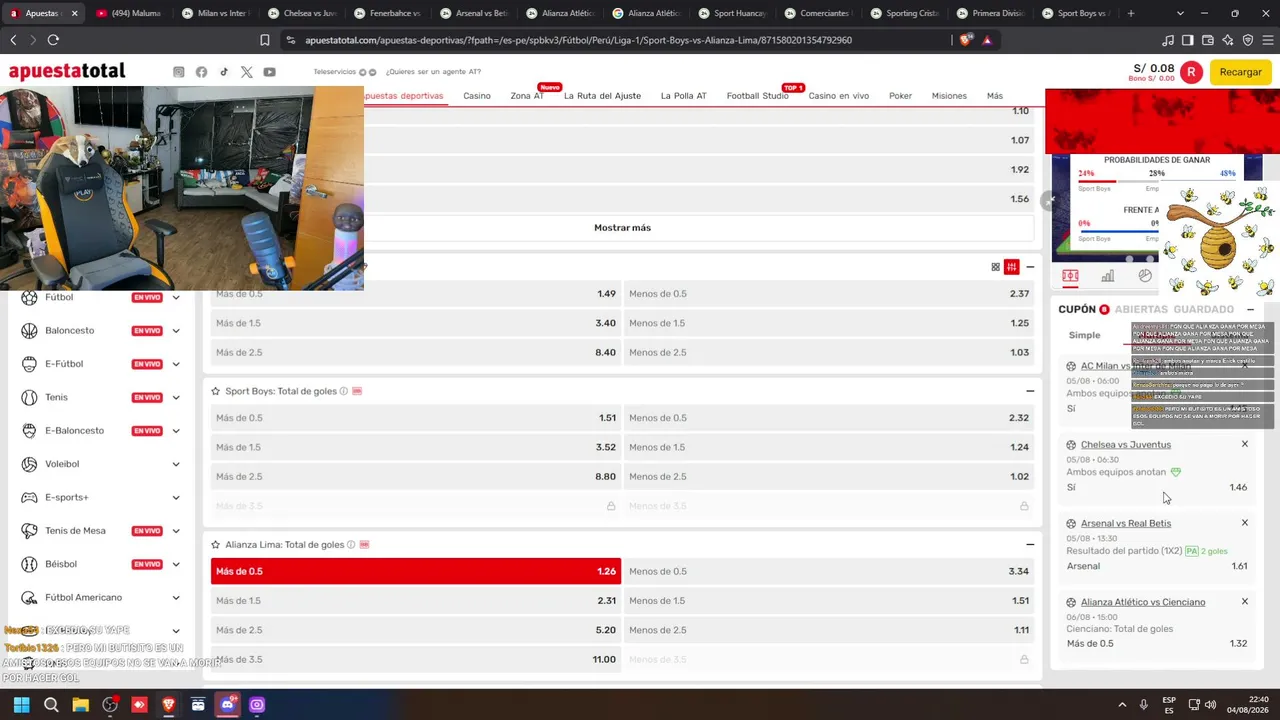Open Windows taskbar Search

51,705
